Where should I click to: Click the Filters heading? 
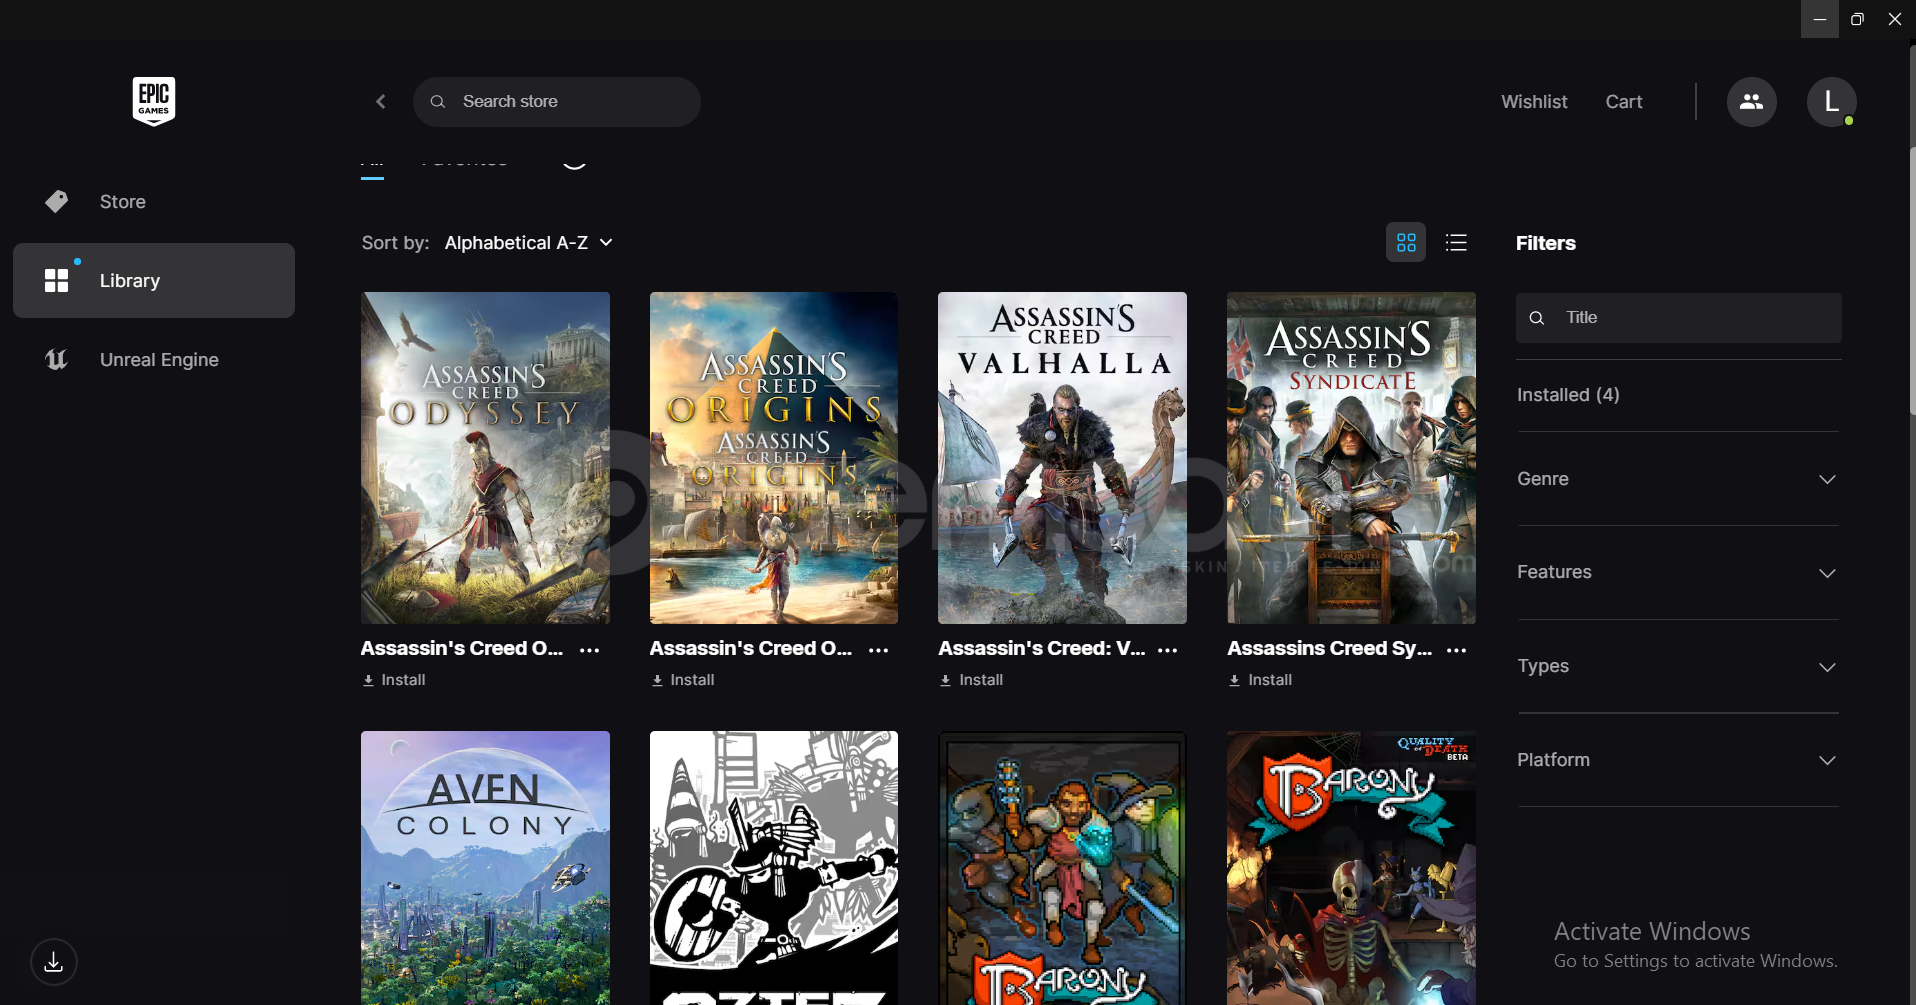point(1546,243)
